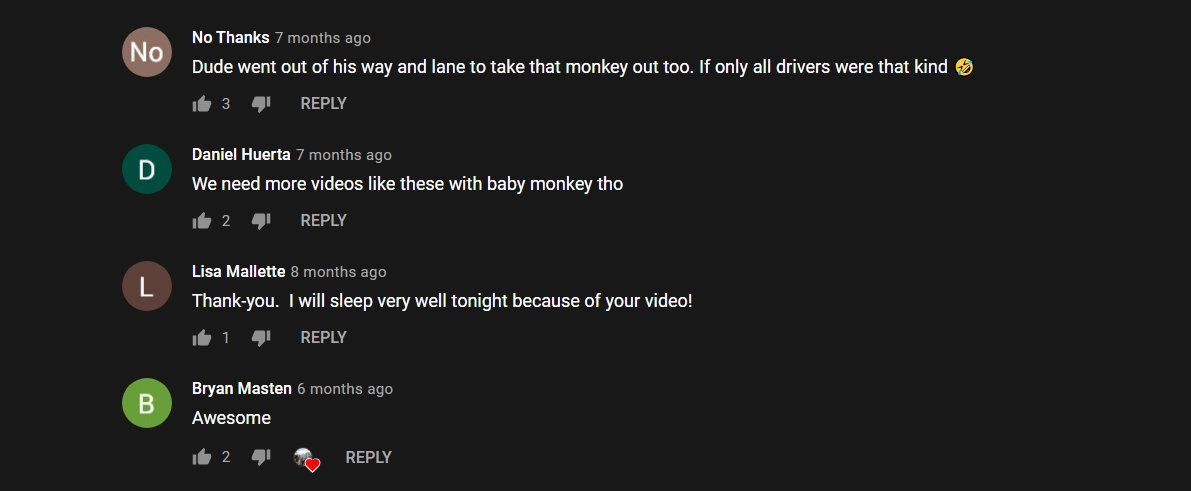
Task: Click the '6 months ago' timestamp link
Action: [x=345, y=389]
